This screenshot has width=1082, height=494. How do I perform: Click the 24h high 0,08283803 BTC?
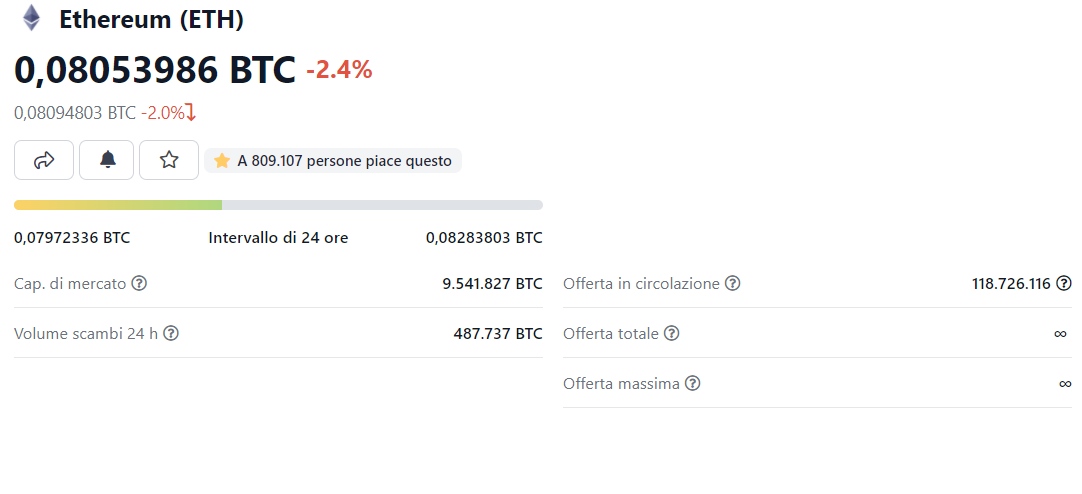tap(484, 238)
